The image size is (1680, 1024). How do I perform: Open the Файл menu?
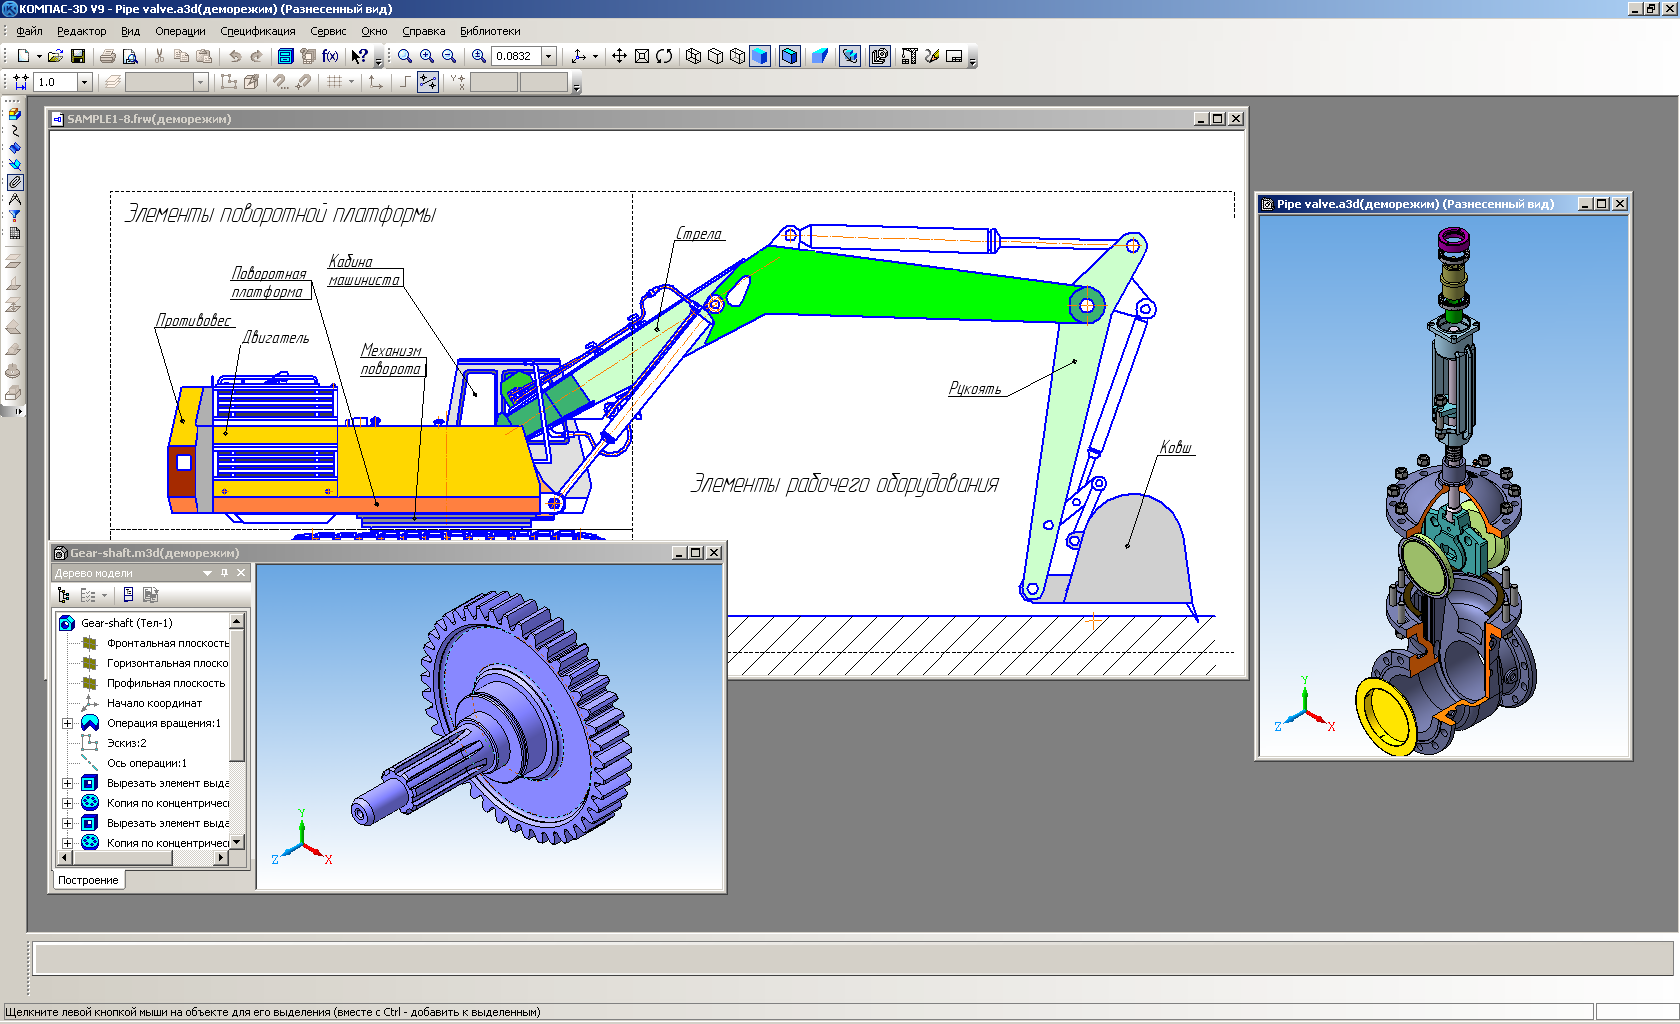pos(29,31)
